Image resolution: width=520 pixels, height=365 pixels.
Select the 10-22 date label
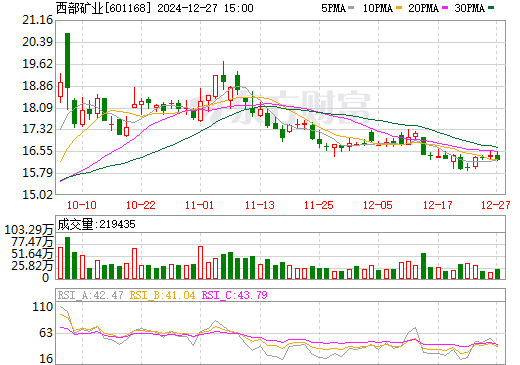click(x=141, y=205)
